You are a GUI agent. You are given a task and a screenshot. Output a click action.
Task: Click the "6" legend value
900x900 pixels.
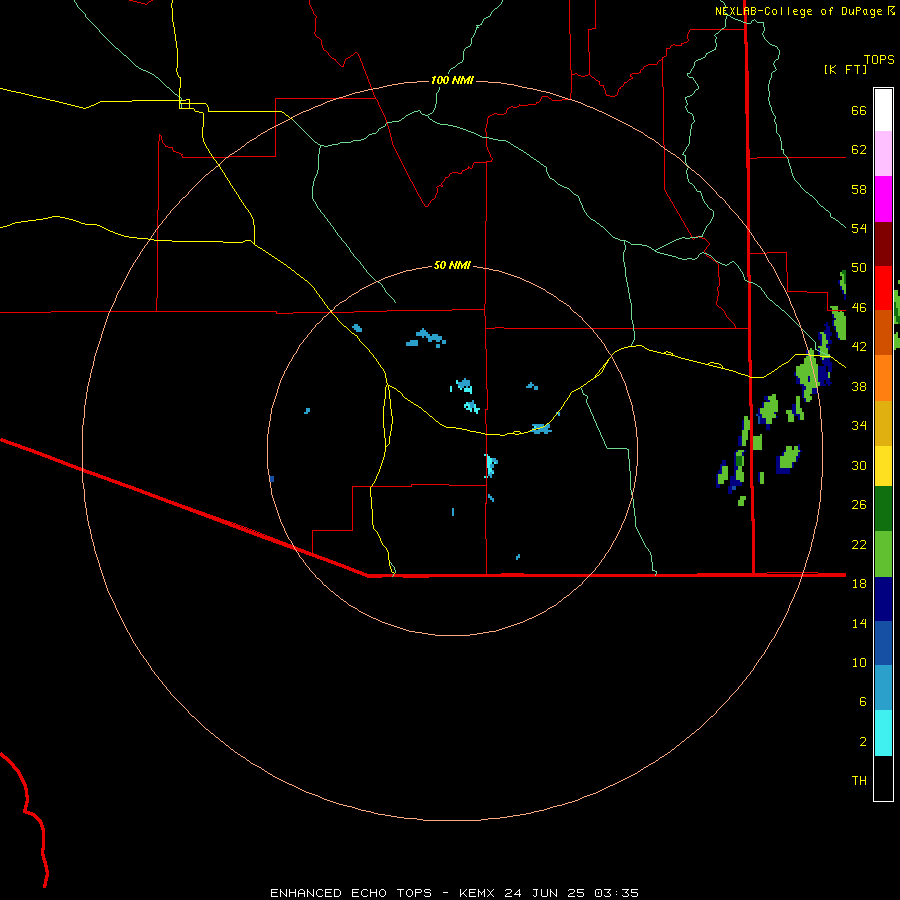[x=863, y=702]
